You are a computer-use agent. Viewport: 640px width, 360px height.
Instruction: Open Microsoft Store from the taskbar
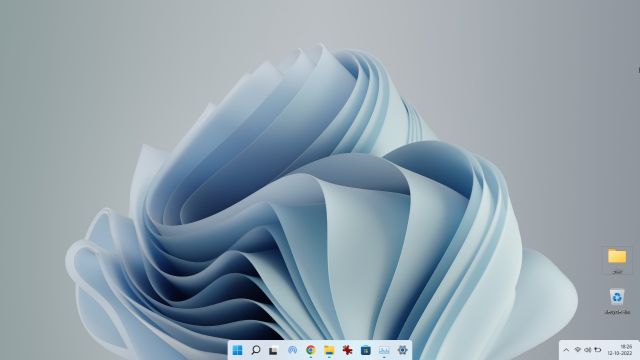coord(366,350)
